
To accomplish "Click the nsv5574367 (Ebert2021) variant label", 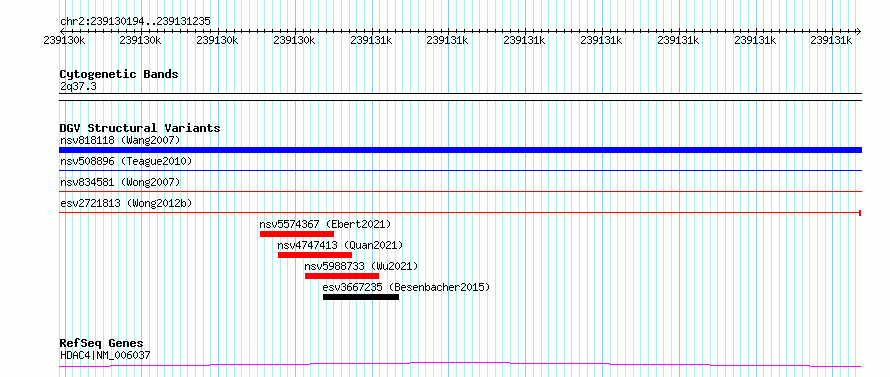I will click(325, 224).
